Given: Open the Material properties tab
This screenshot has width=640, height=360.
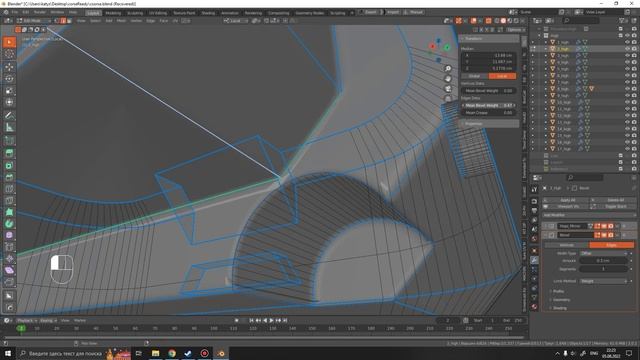Looking at the screenshot, I should click(534, 307).
